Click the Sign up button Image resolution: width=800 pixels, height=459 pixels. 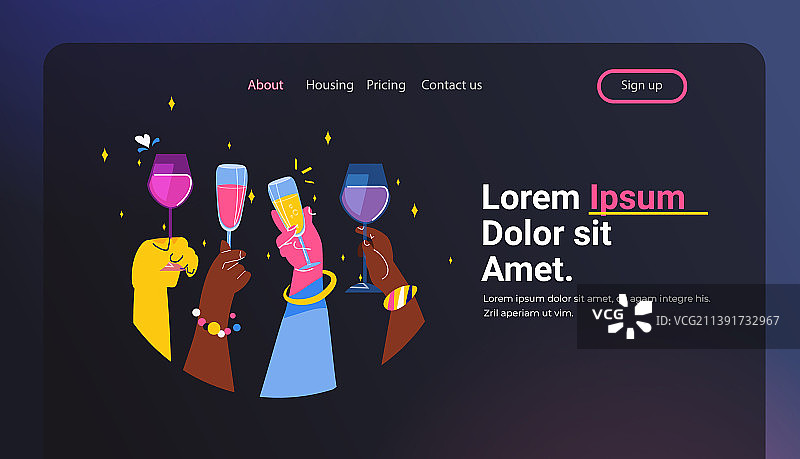pyautogui.click(x=642, y=86)
